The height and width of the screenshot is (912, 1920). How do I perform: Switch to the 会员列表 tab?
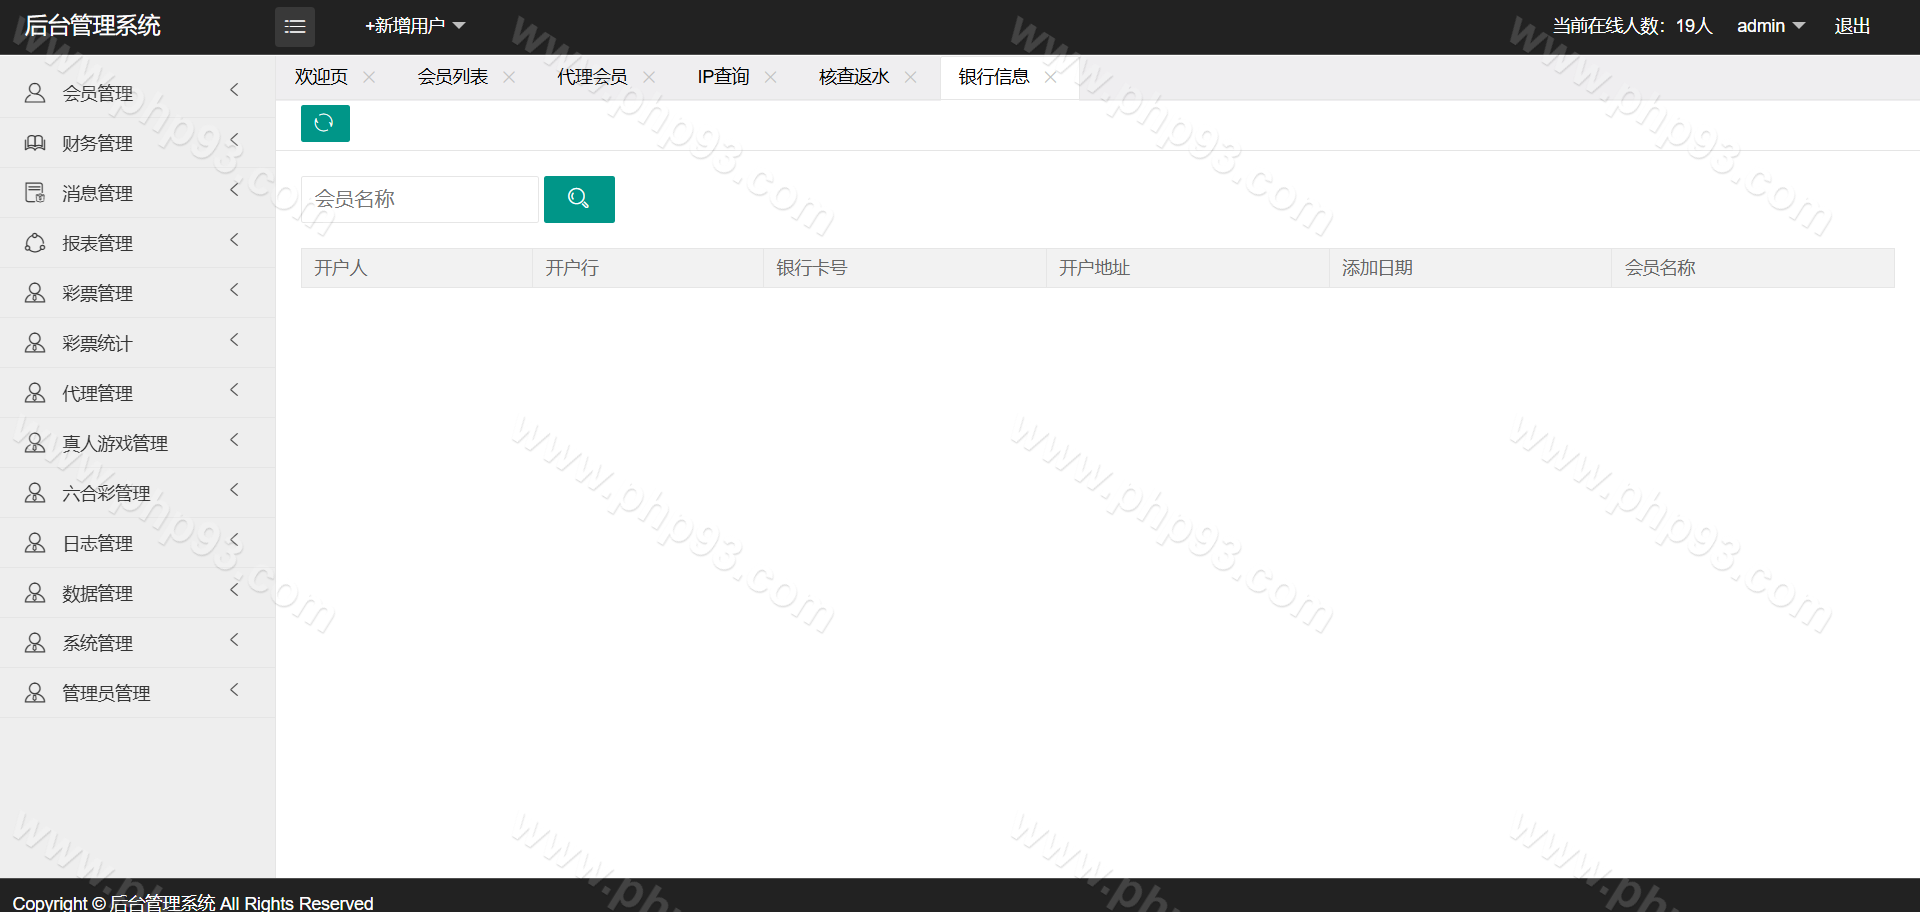452,77
